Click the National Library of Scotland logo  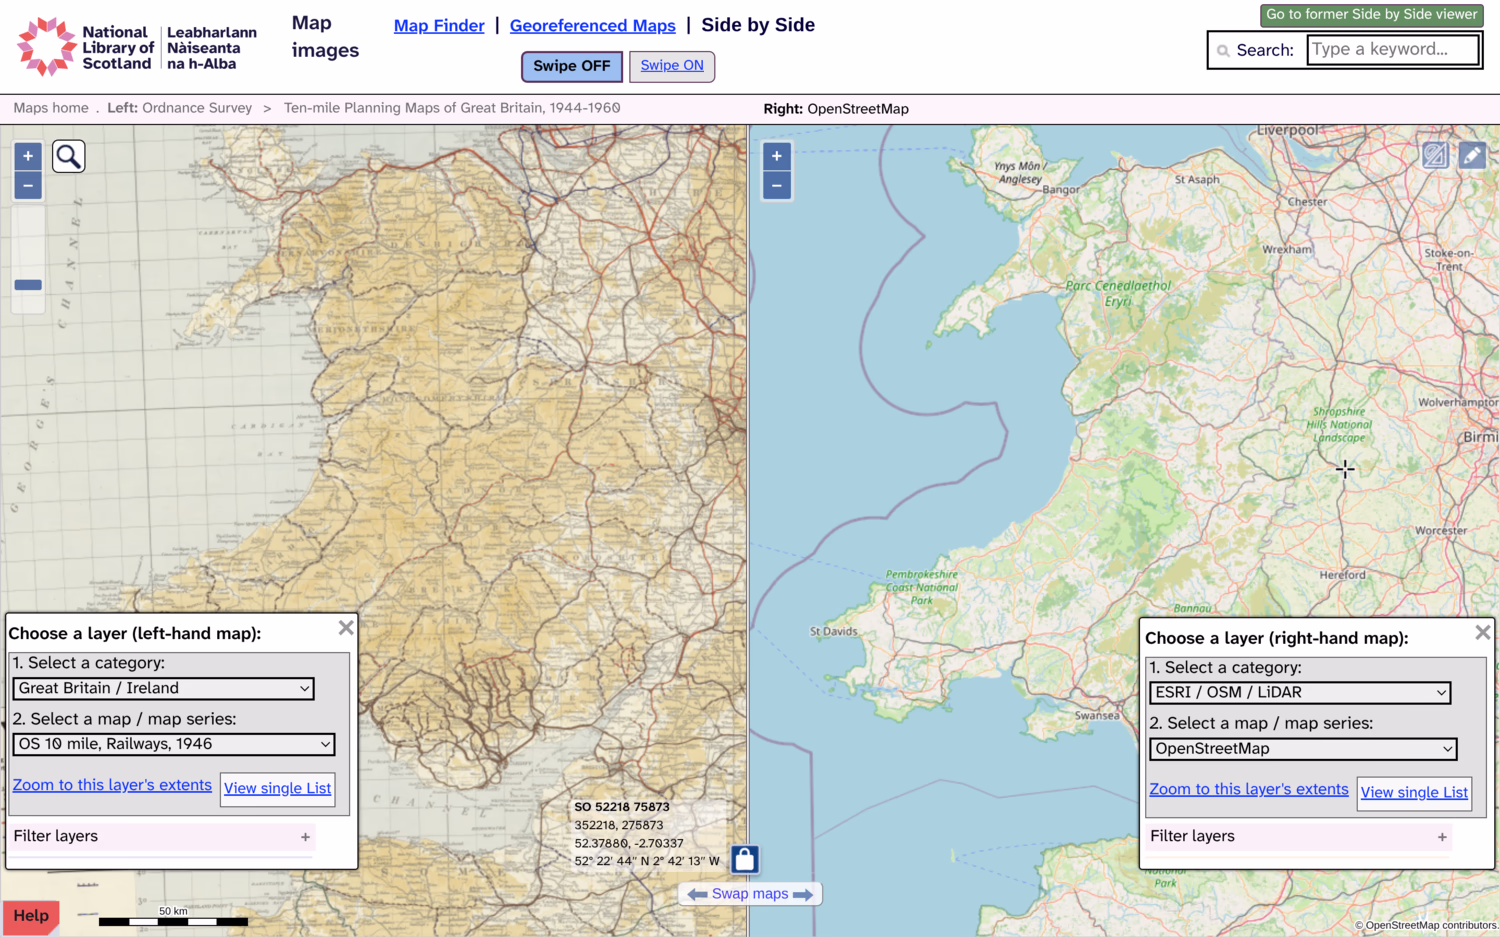[x=137, y=47]
